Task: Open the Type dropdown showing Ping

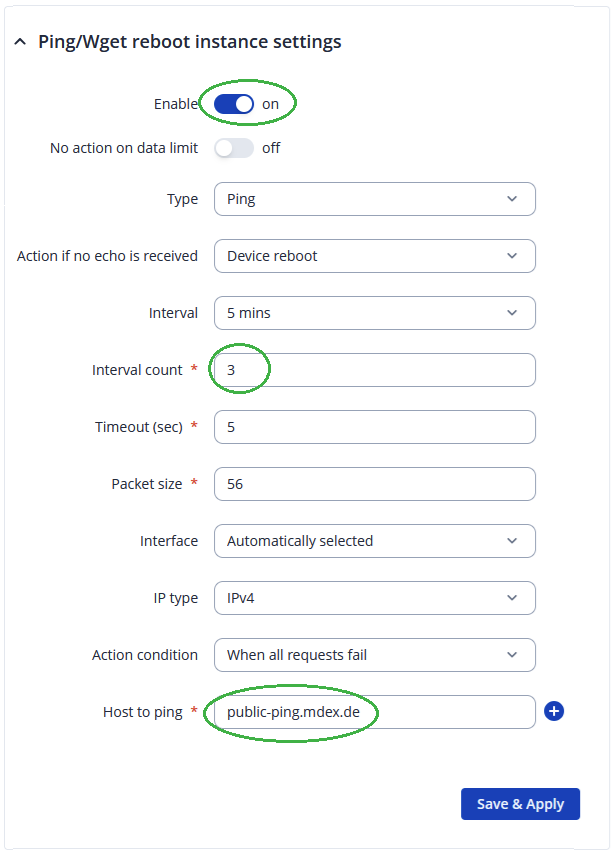Action: pyautogui.click(x=374, y=199)
